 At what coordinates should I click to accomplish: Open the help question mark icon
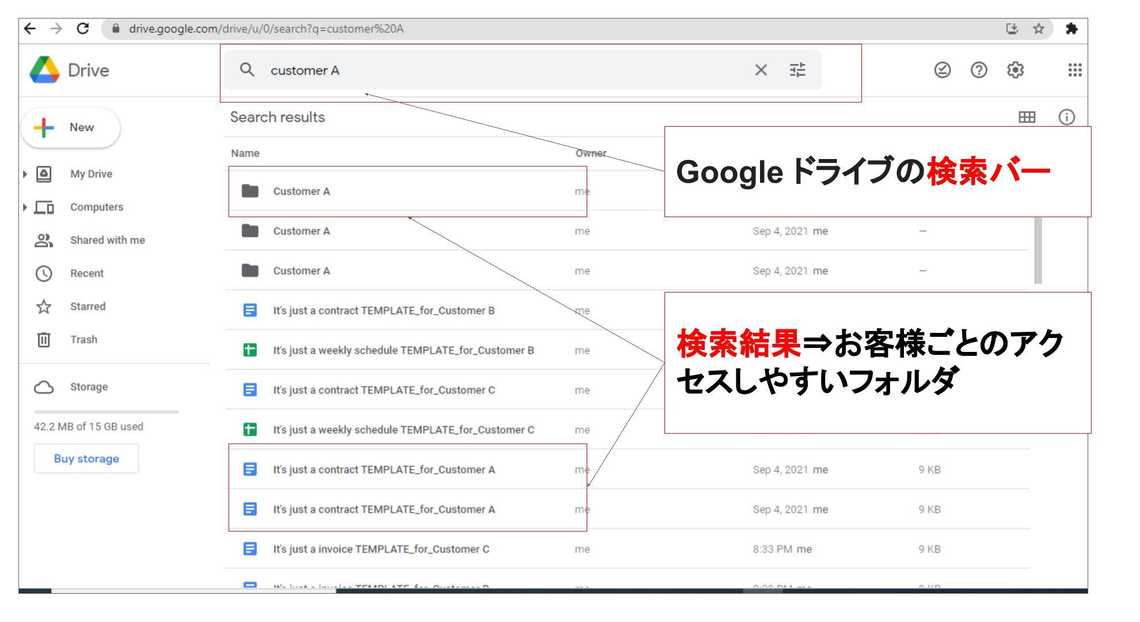click(979, 70)
